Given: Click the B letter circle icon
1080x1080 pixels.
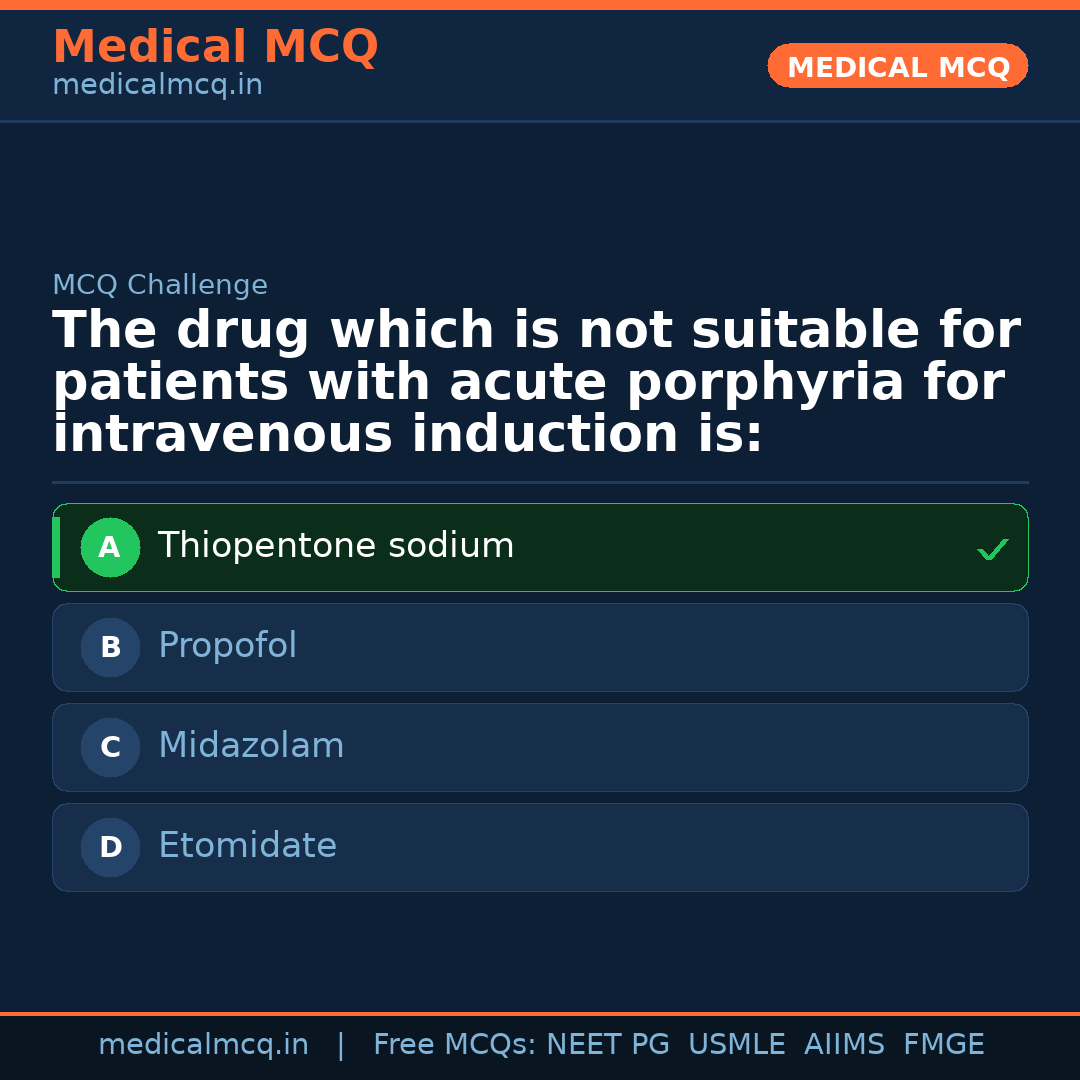Looking at the screenshot, I should coord(110,648).
